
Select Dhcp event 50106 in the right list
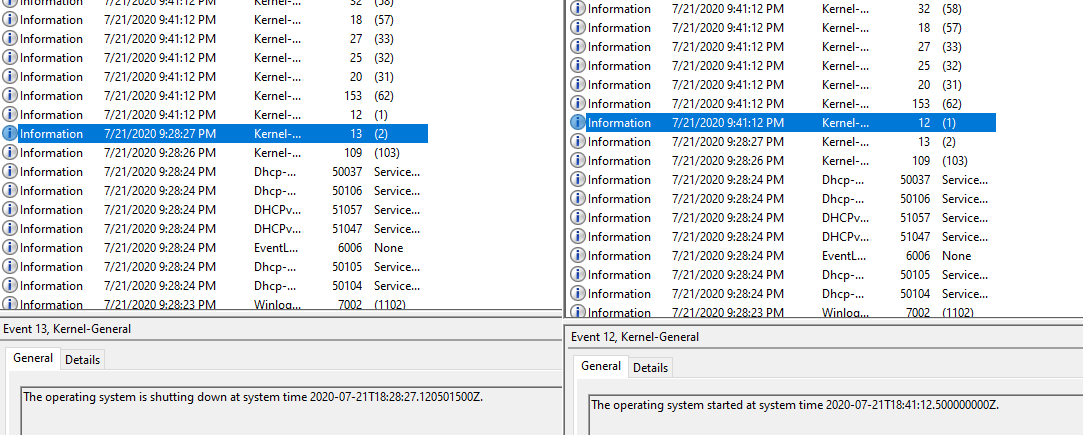[780, 199]
